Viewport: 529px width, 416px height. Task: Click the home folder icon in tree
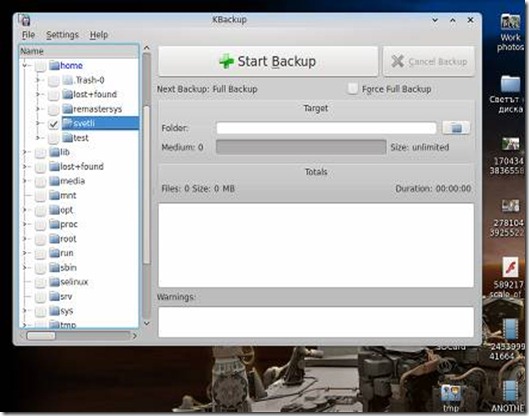pos(54,65)
